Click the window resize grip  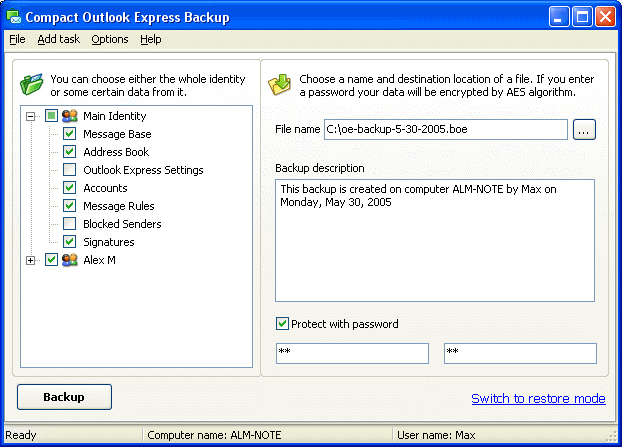(611, 436)
